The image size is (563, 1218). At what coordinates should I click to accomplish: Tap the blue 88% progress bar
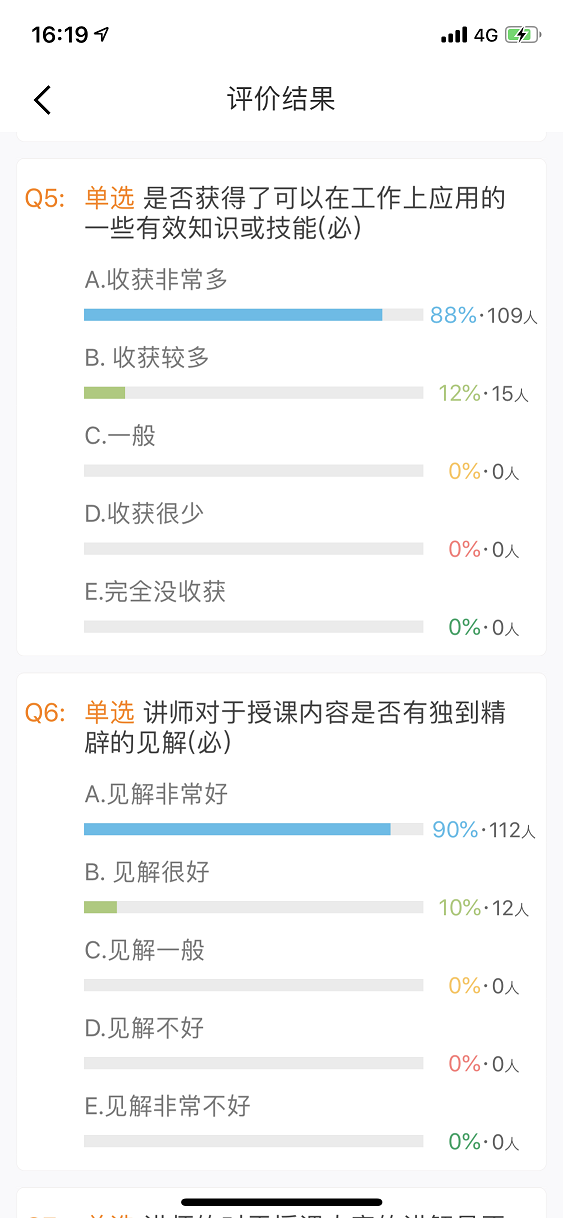point(233,315)
